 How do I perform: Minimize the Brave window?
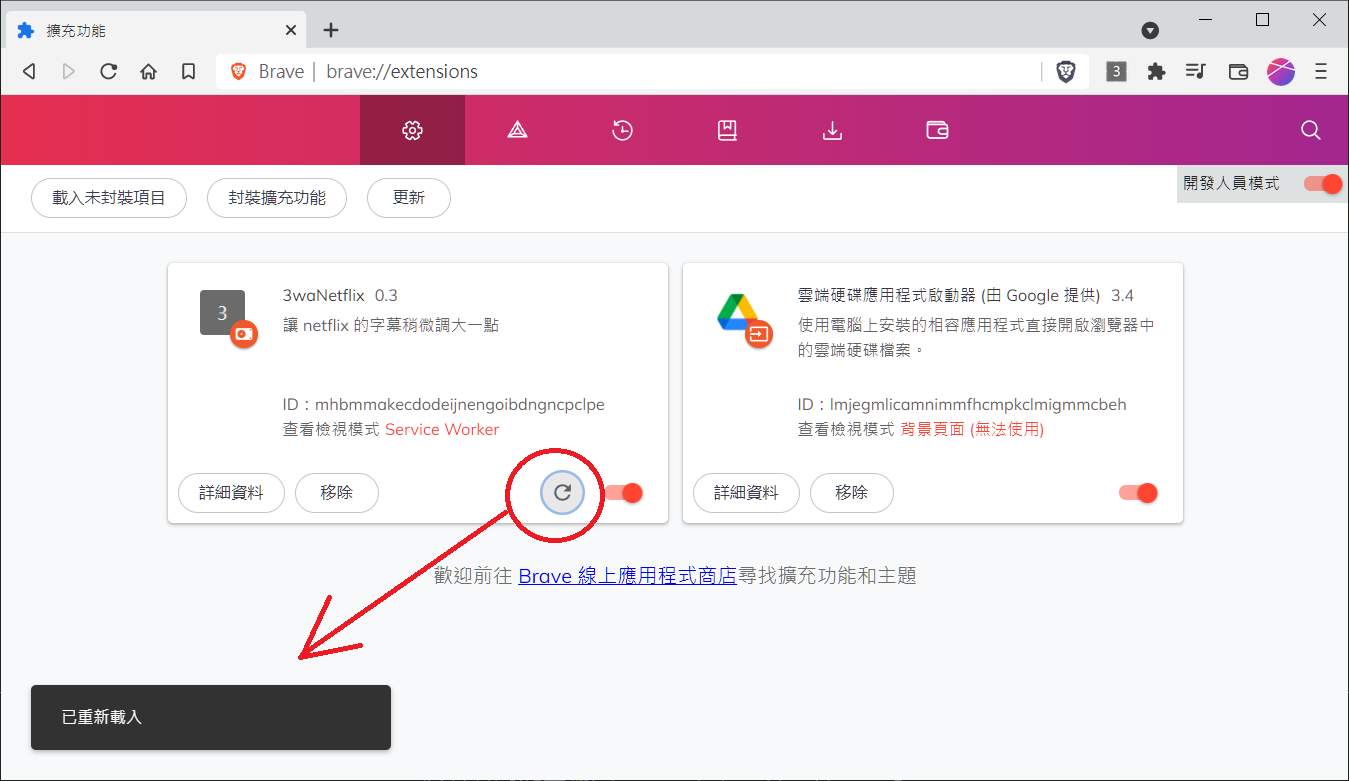click(1206, 20)
